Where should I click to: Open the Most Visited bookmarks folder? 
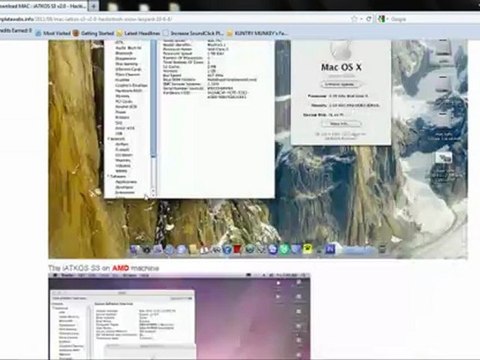[x=53, y=33]
